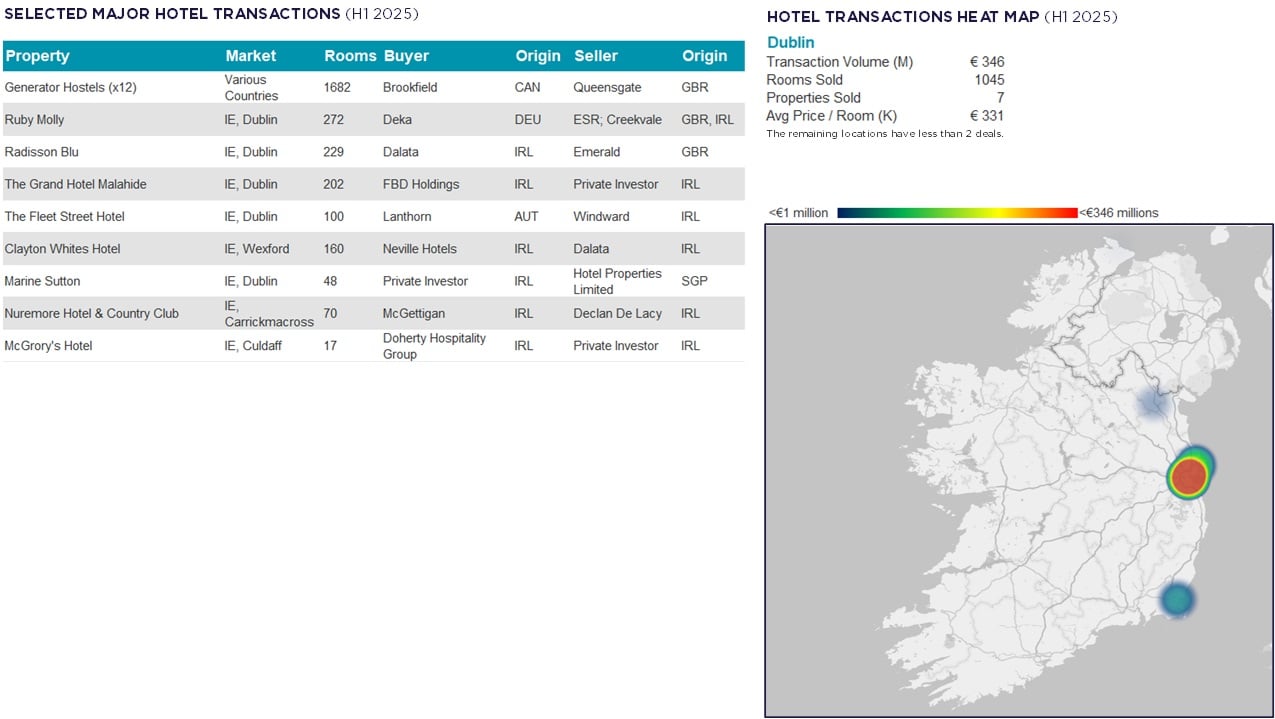
Task: Click the Property column header
Action: pyautogui.click(x=38, y=56)
